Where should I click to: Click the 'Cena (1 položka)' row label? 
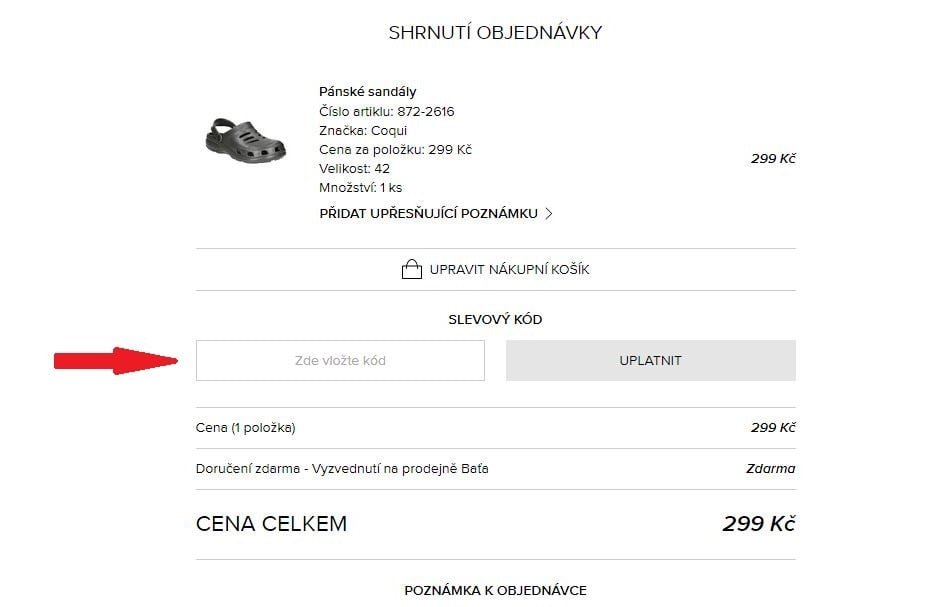tap(246, 428)
